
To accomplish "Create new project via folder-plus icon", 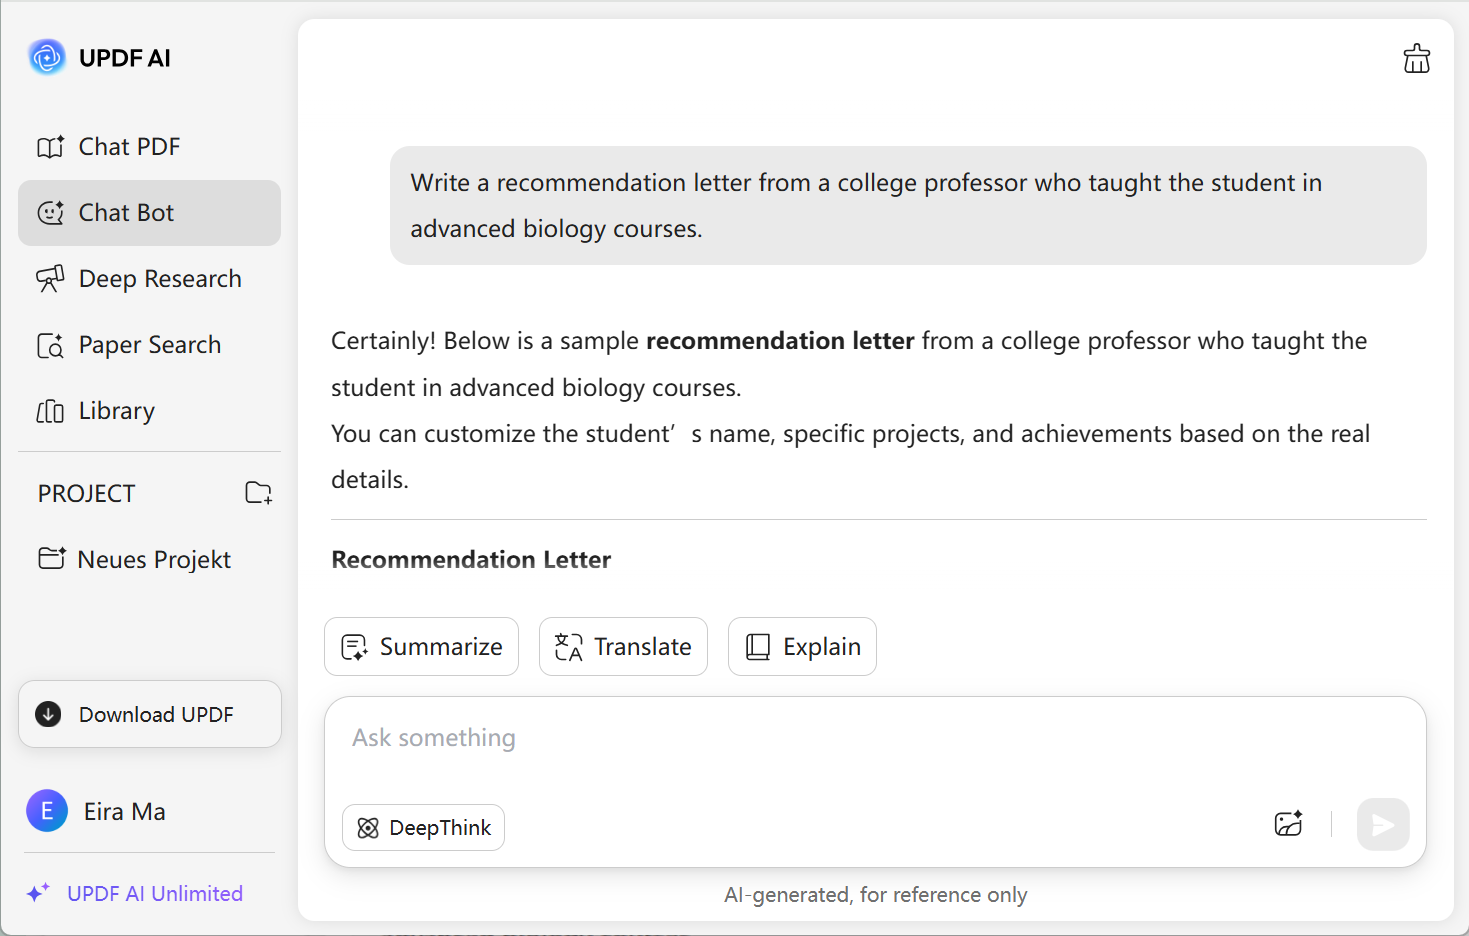I will pyautogui.click(x=258, y=493).
